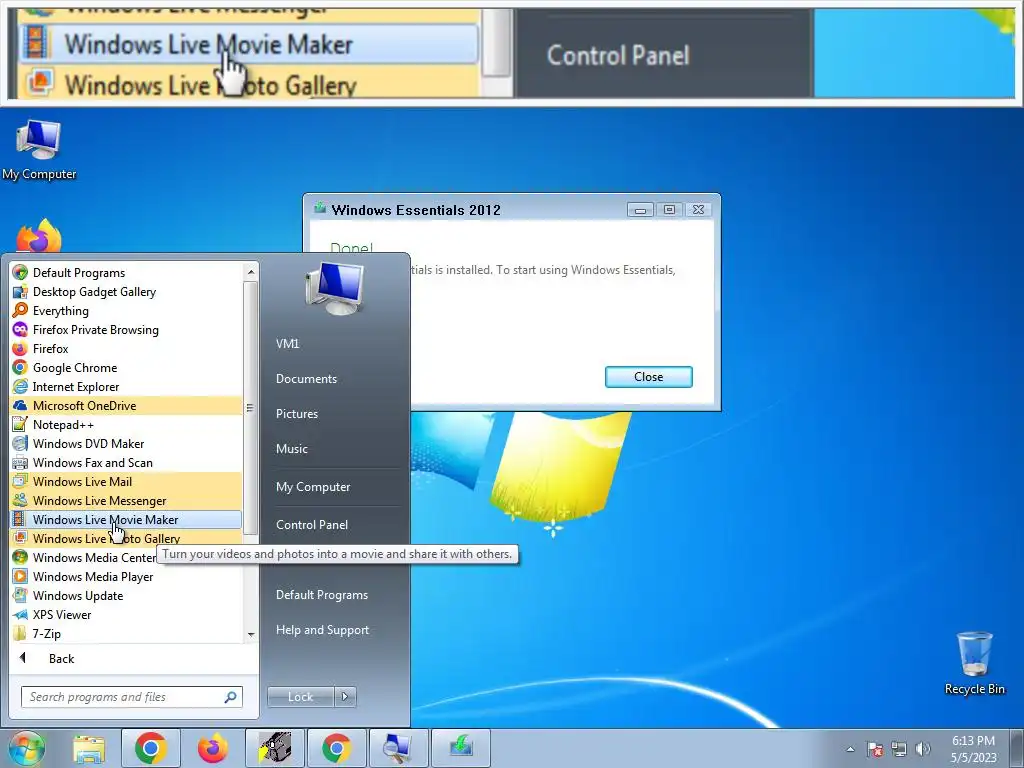Show hidden system tray icons
The height and width of the screenshot is (768, 1024).
[x=850, y=749]
